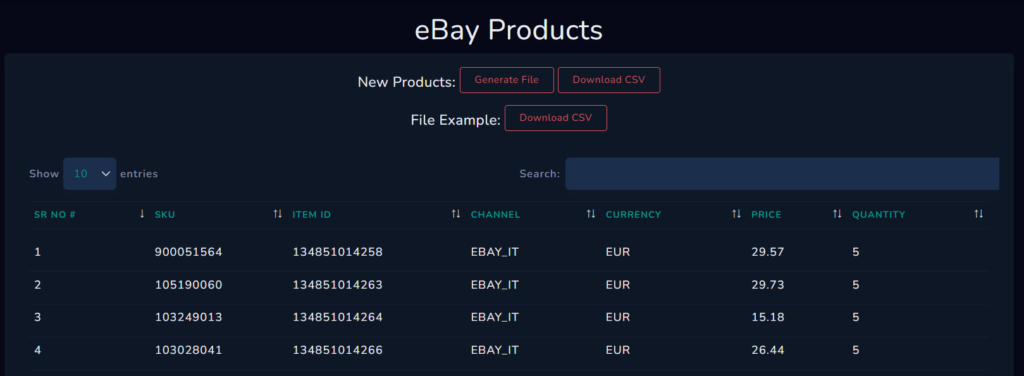The width and height of the screenshot is (1024, 376).
Task: Click price value 26.44
Action: pyautogui.click(x=767, y=351)
